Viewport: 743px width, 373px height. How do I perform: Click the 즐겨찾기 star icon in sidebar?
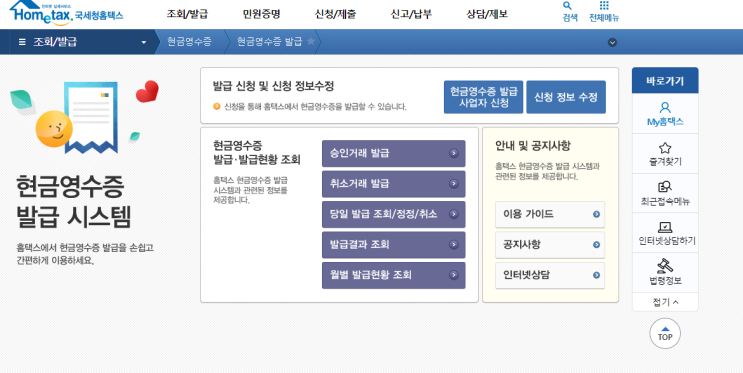(665, 148)
